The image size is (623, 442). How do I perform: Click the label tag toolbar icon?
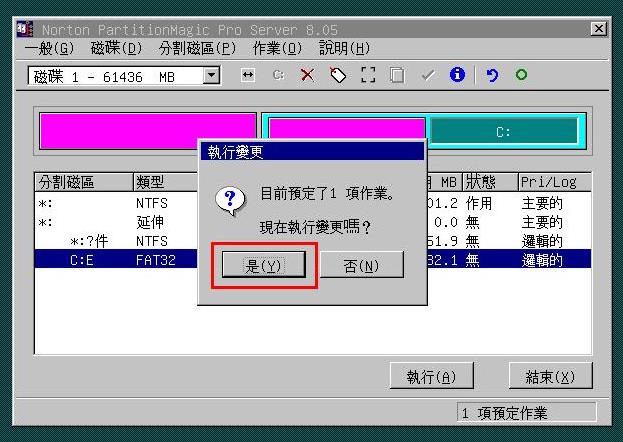point(338,75)
